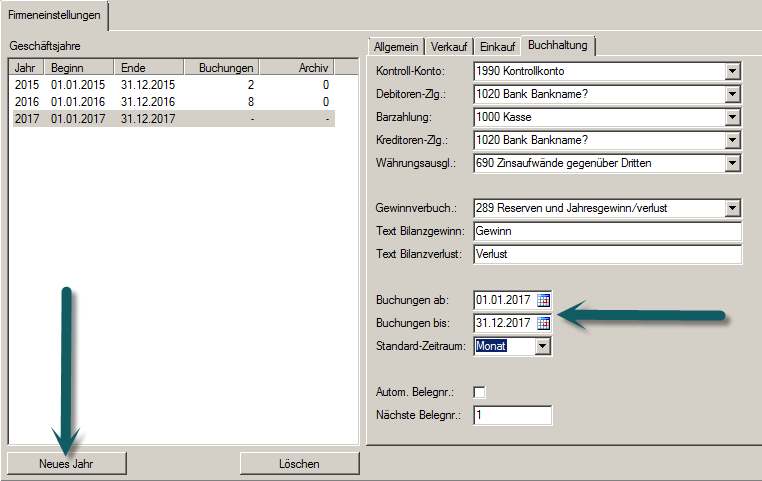Image resolution: width=762 pixels, height=481 pixels.
Task: Switch to the Verkauf tab
Action: [x=449, y=47]
